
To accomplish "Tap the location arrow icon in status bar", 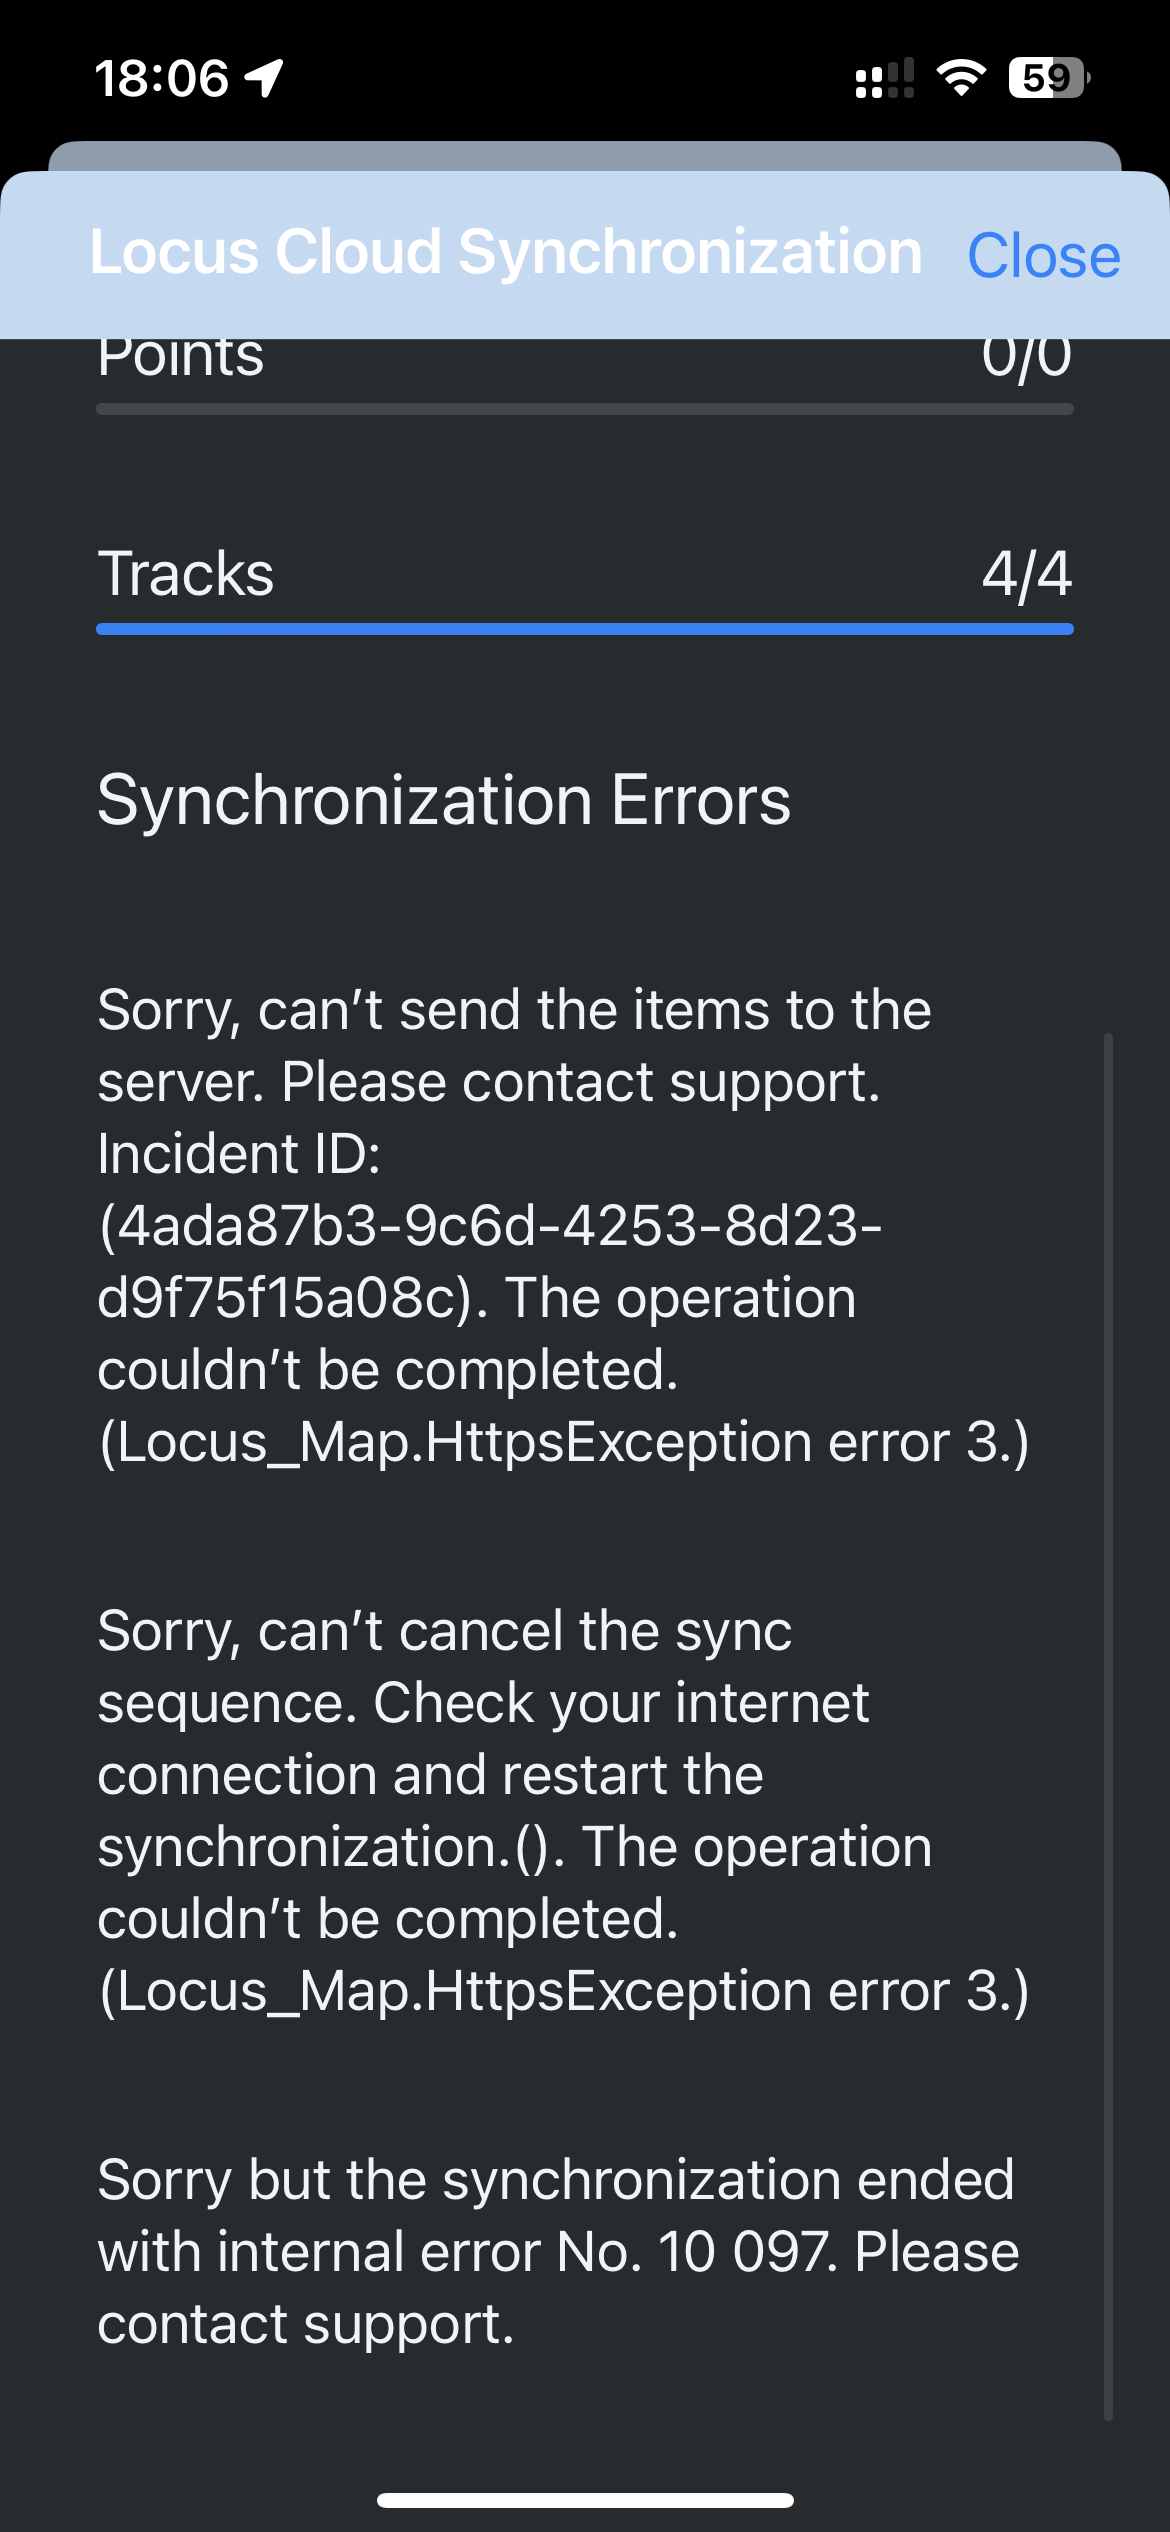I will (x=264, y=77).
